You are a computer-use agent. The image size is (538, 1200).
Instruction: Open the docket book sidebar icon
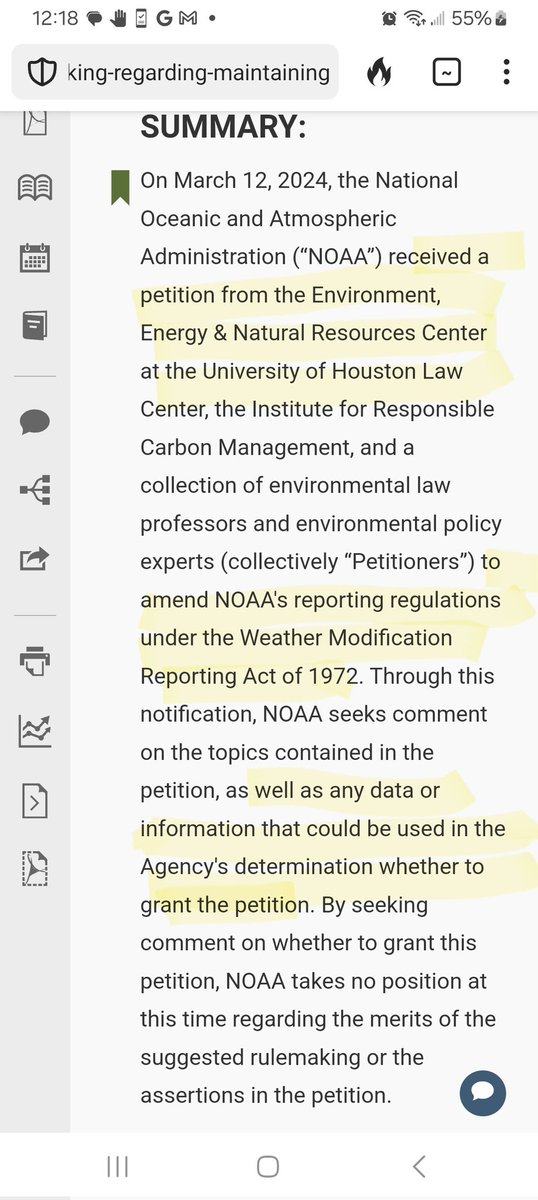pos(36,324)
